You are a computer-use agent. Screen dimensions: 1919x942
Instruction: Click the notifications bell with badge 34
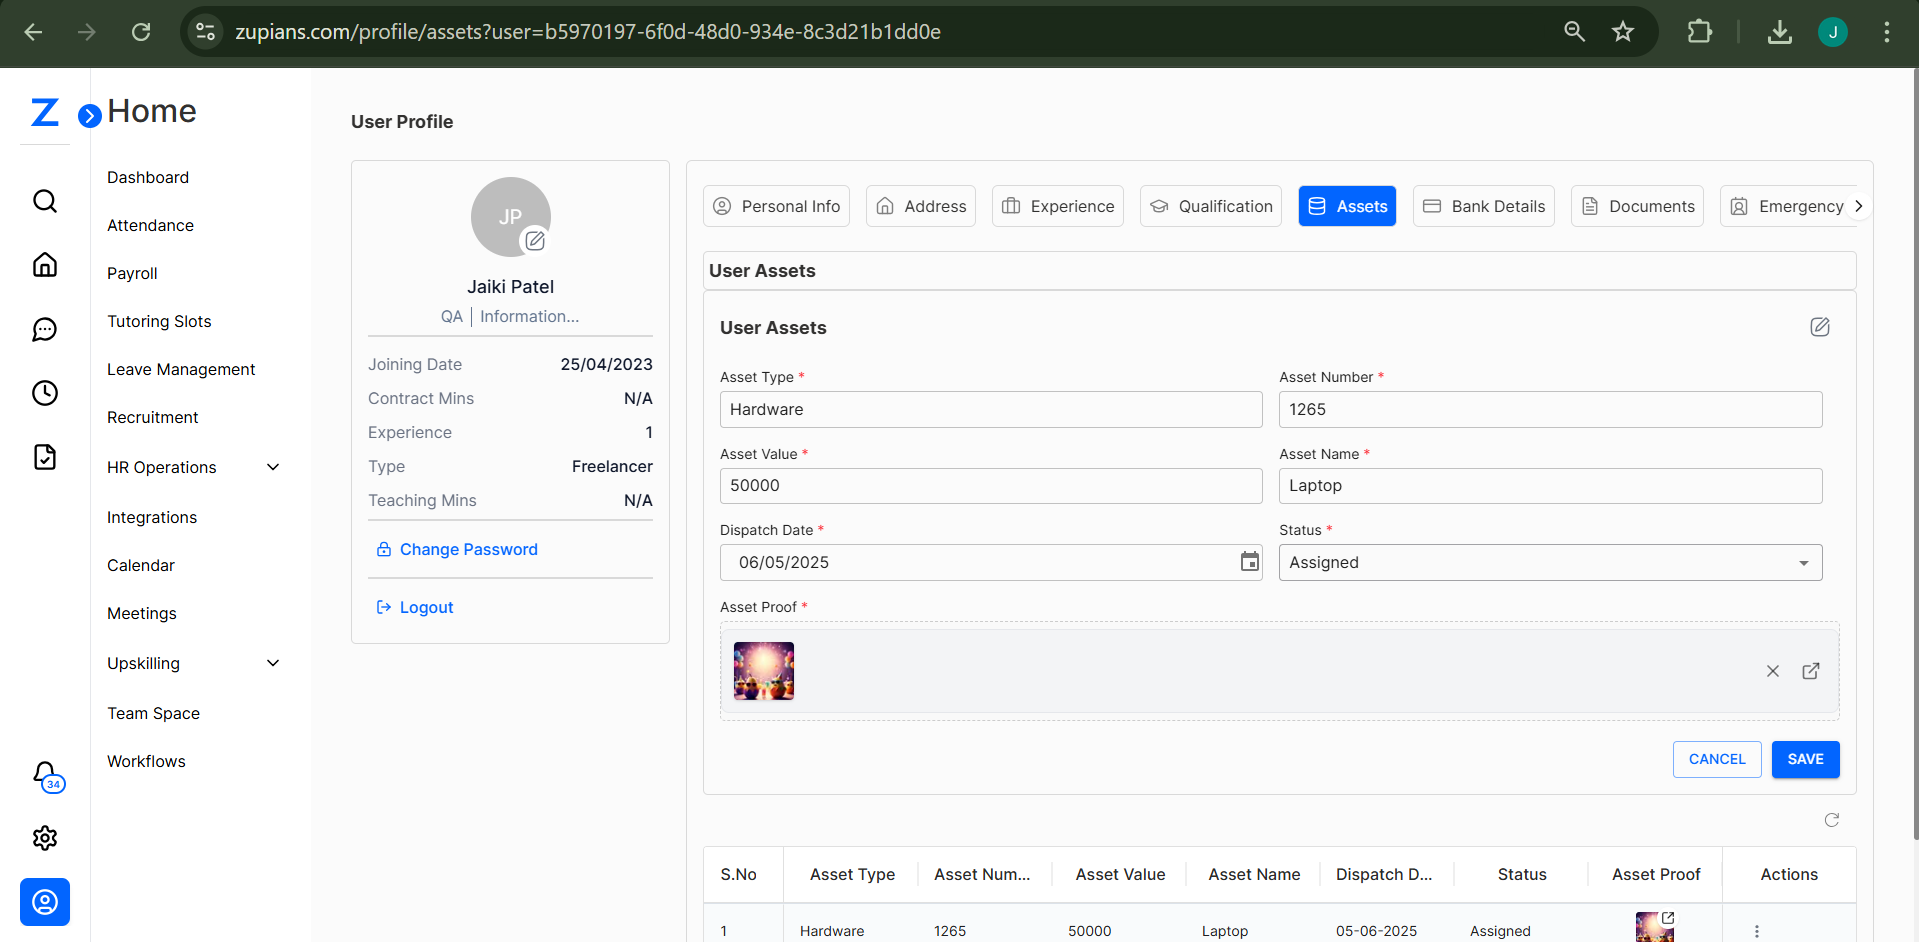point(46,775)
